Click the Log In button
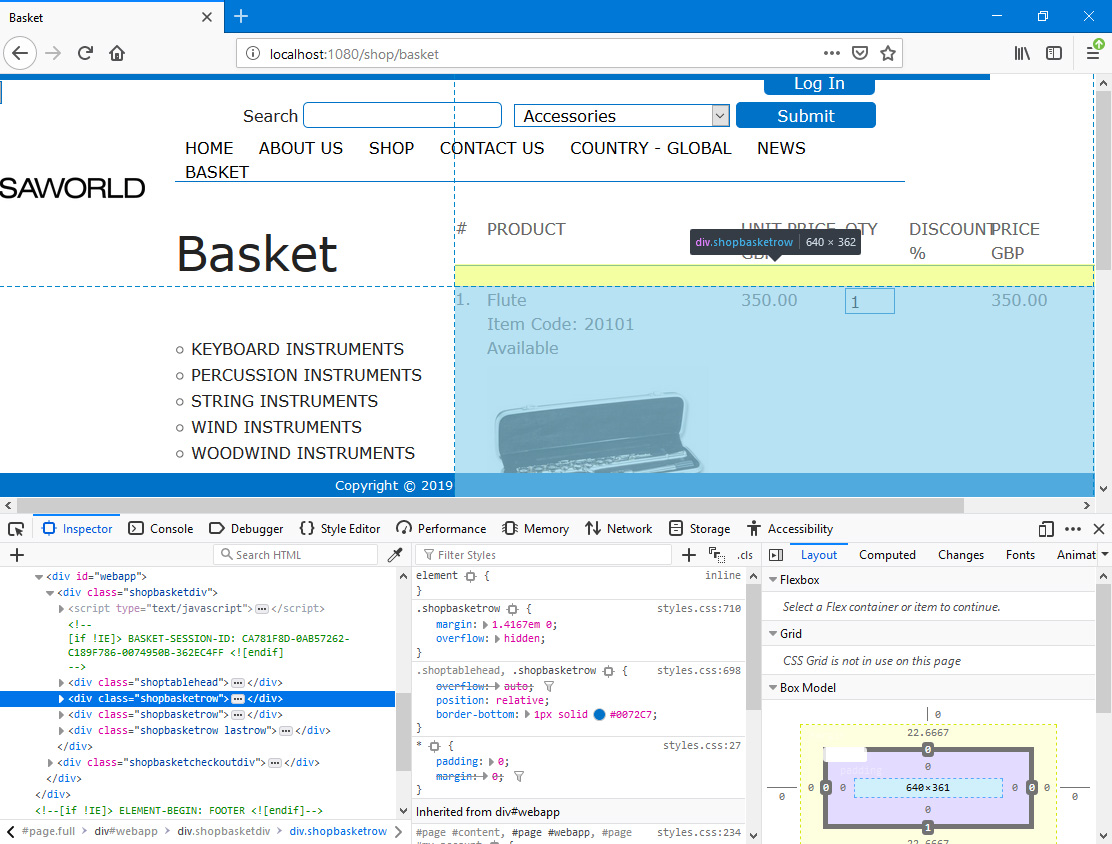The height and width of the screenshot is (844, 1112). click(819, 84)
